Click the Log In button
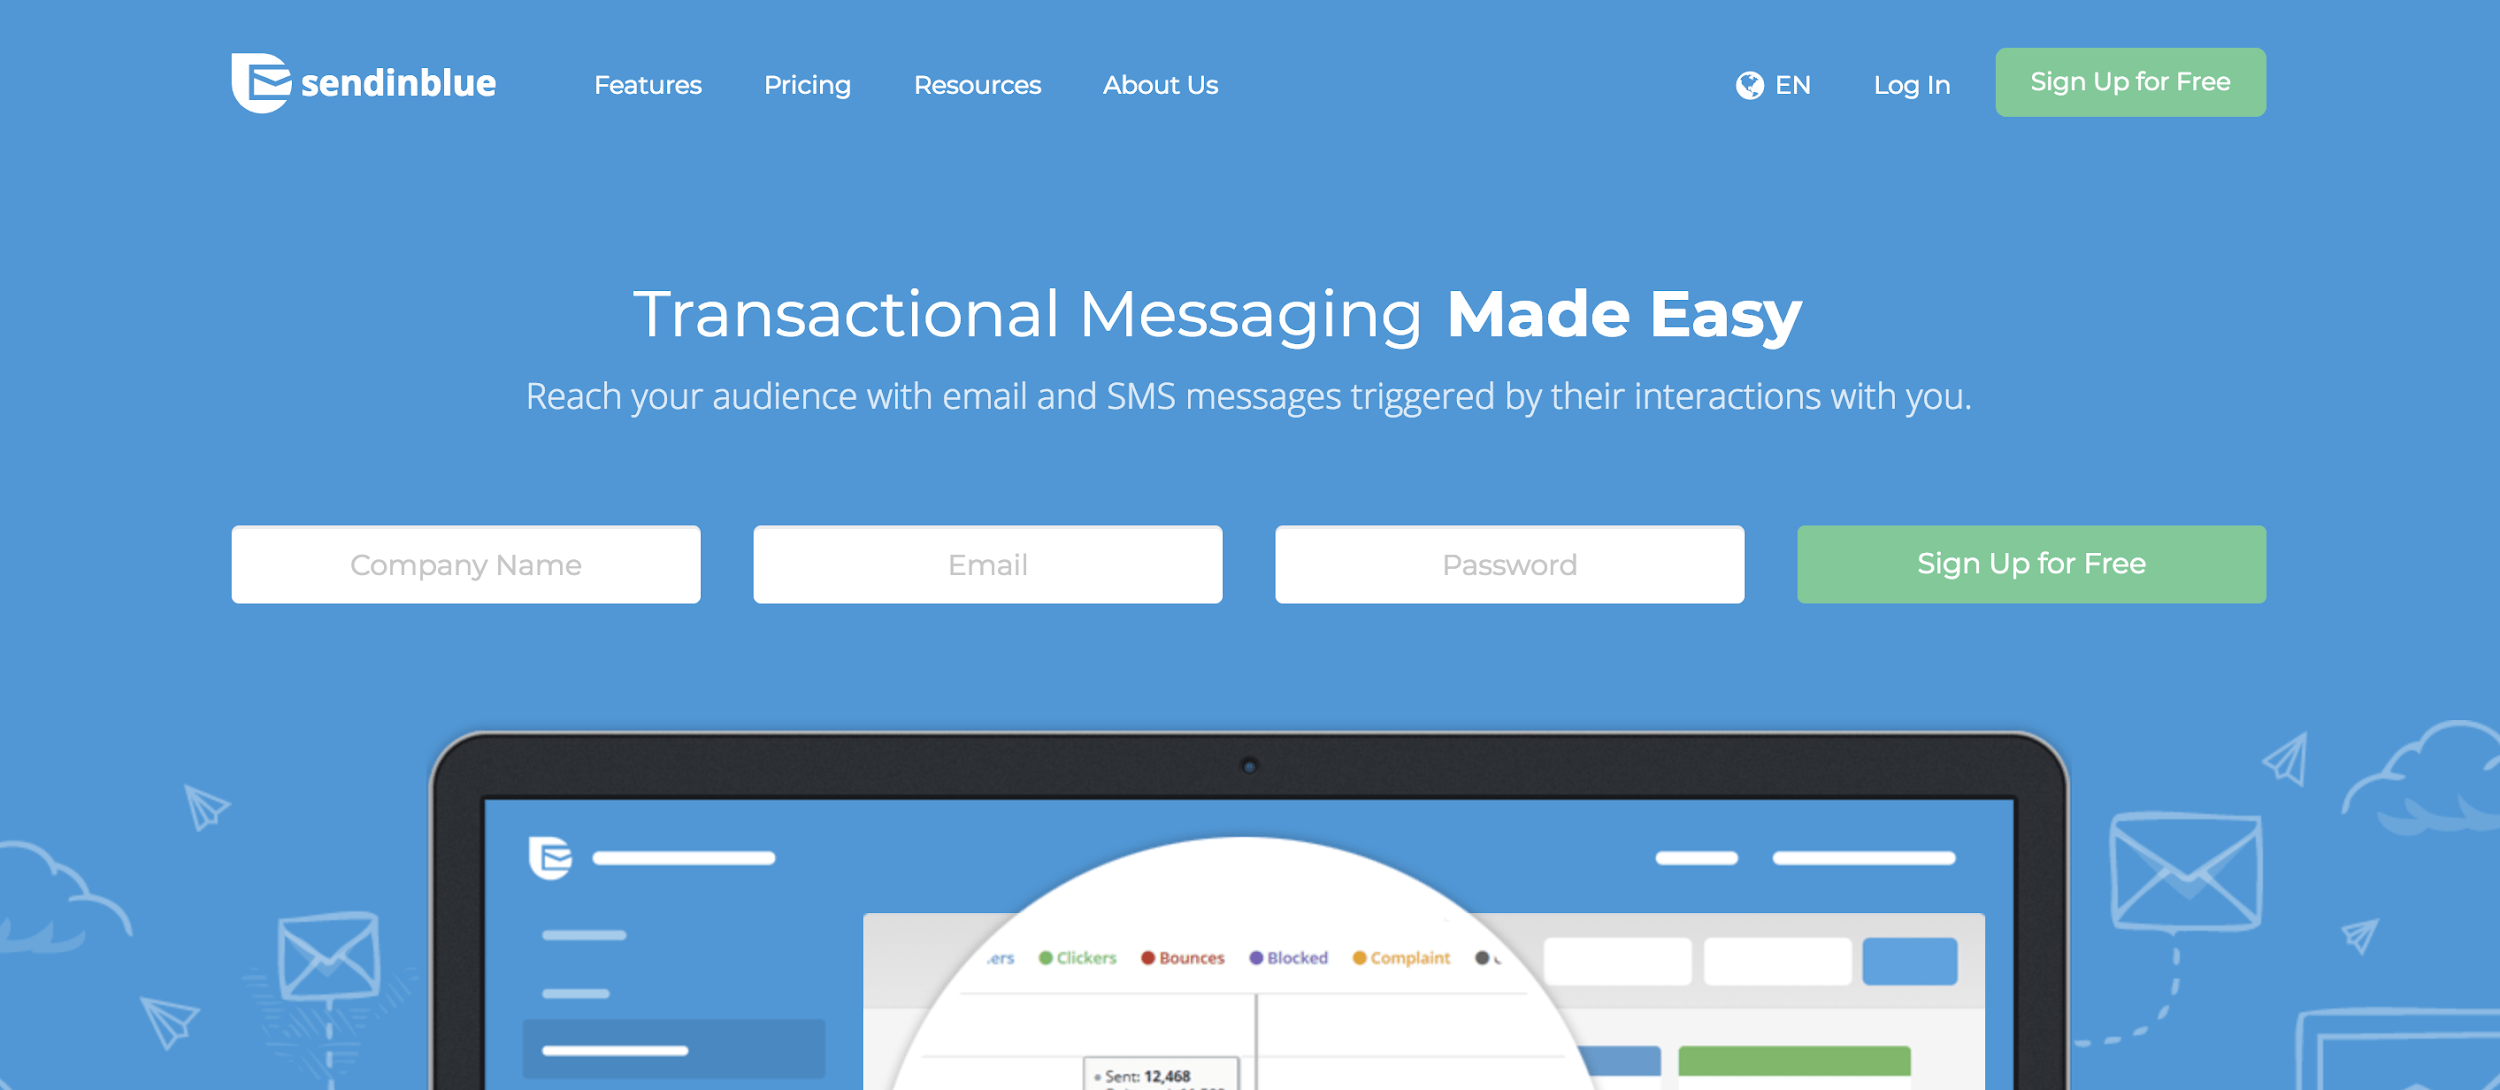The width and height of the screenshot is (2500, 1090). pos(1913,83)
